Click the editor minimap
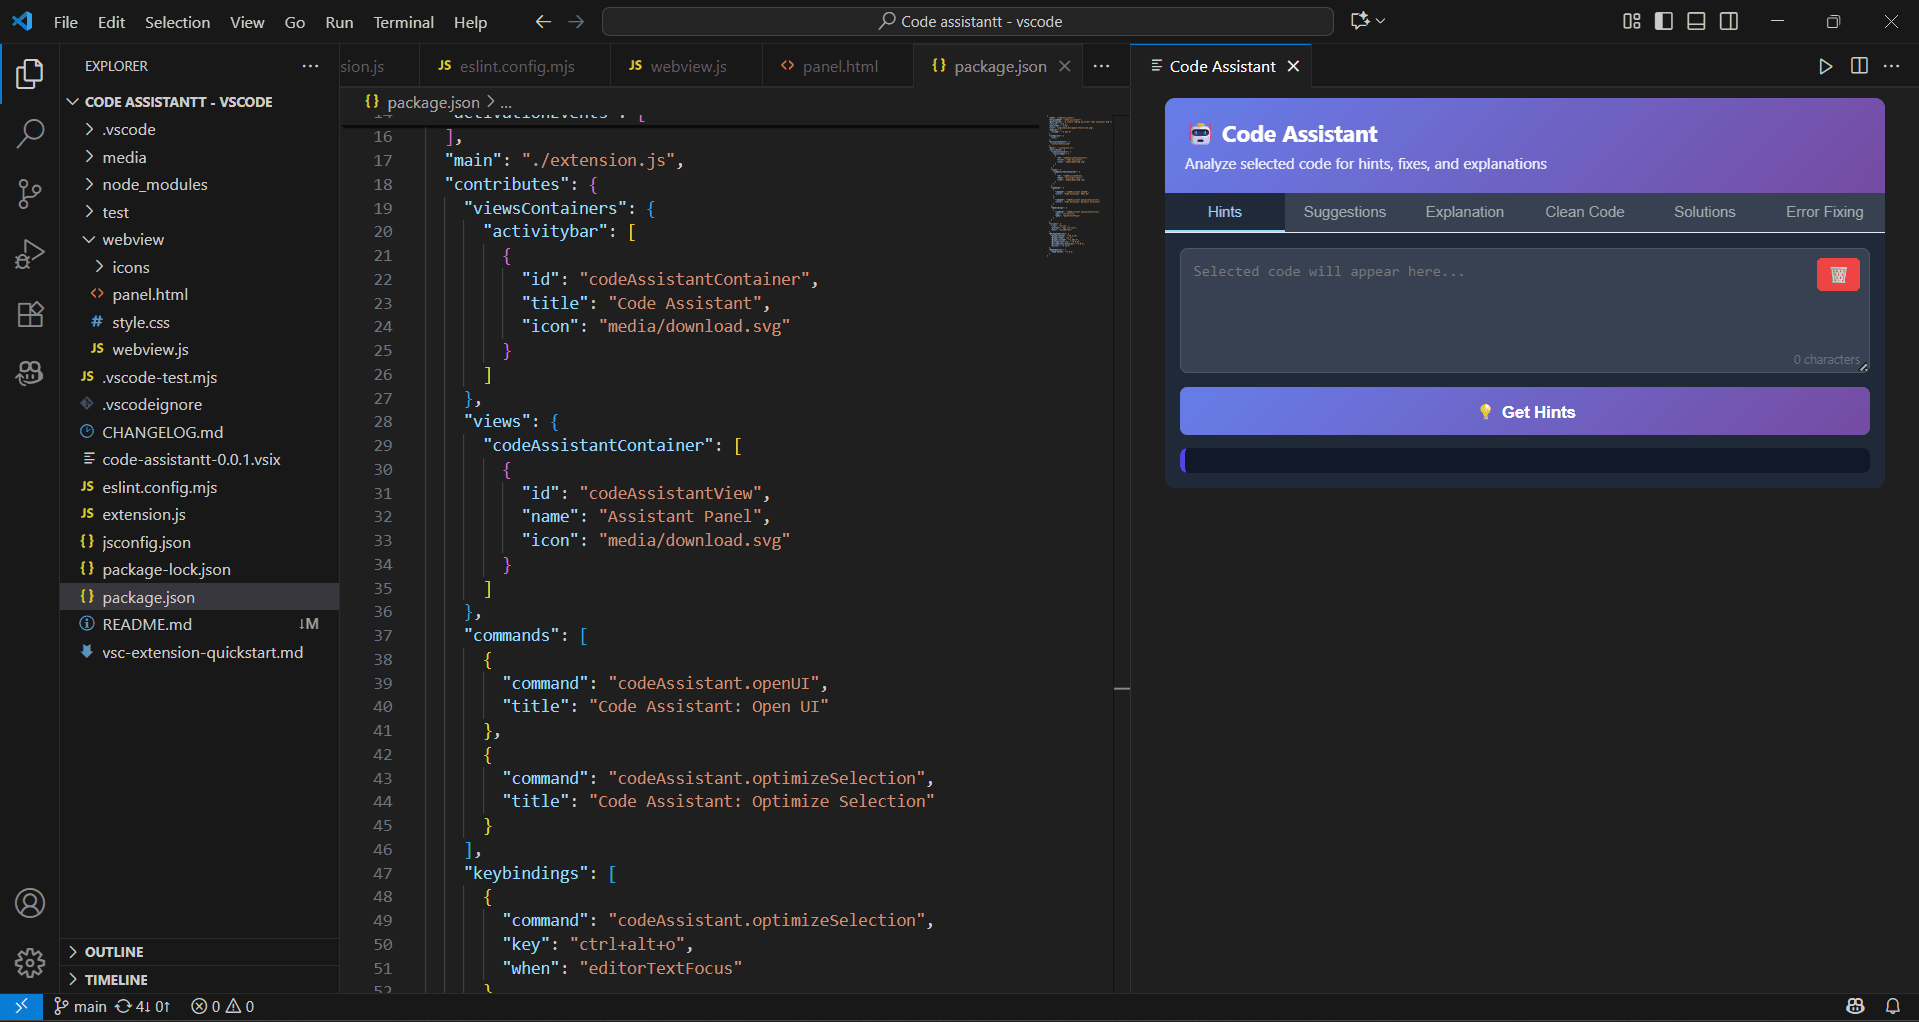 pos(1080,185)
